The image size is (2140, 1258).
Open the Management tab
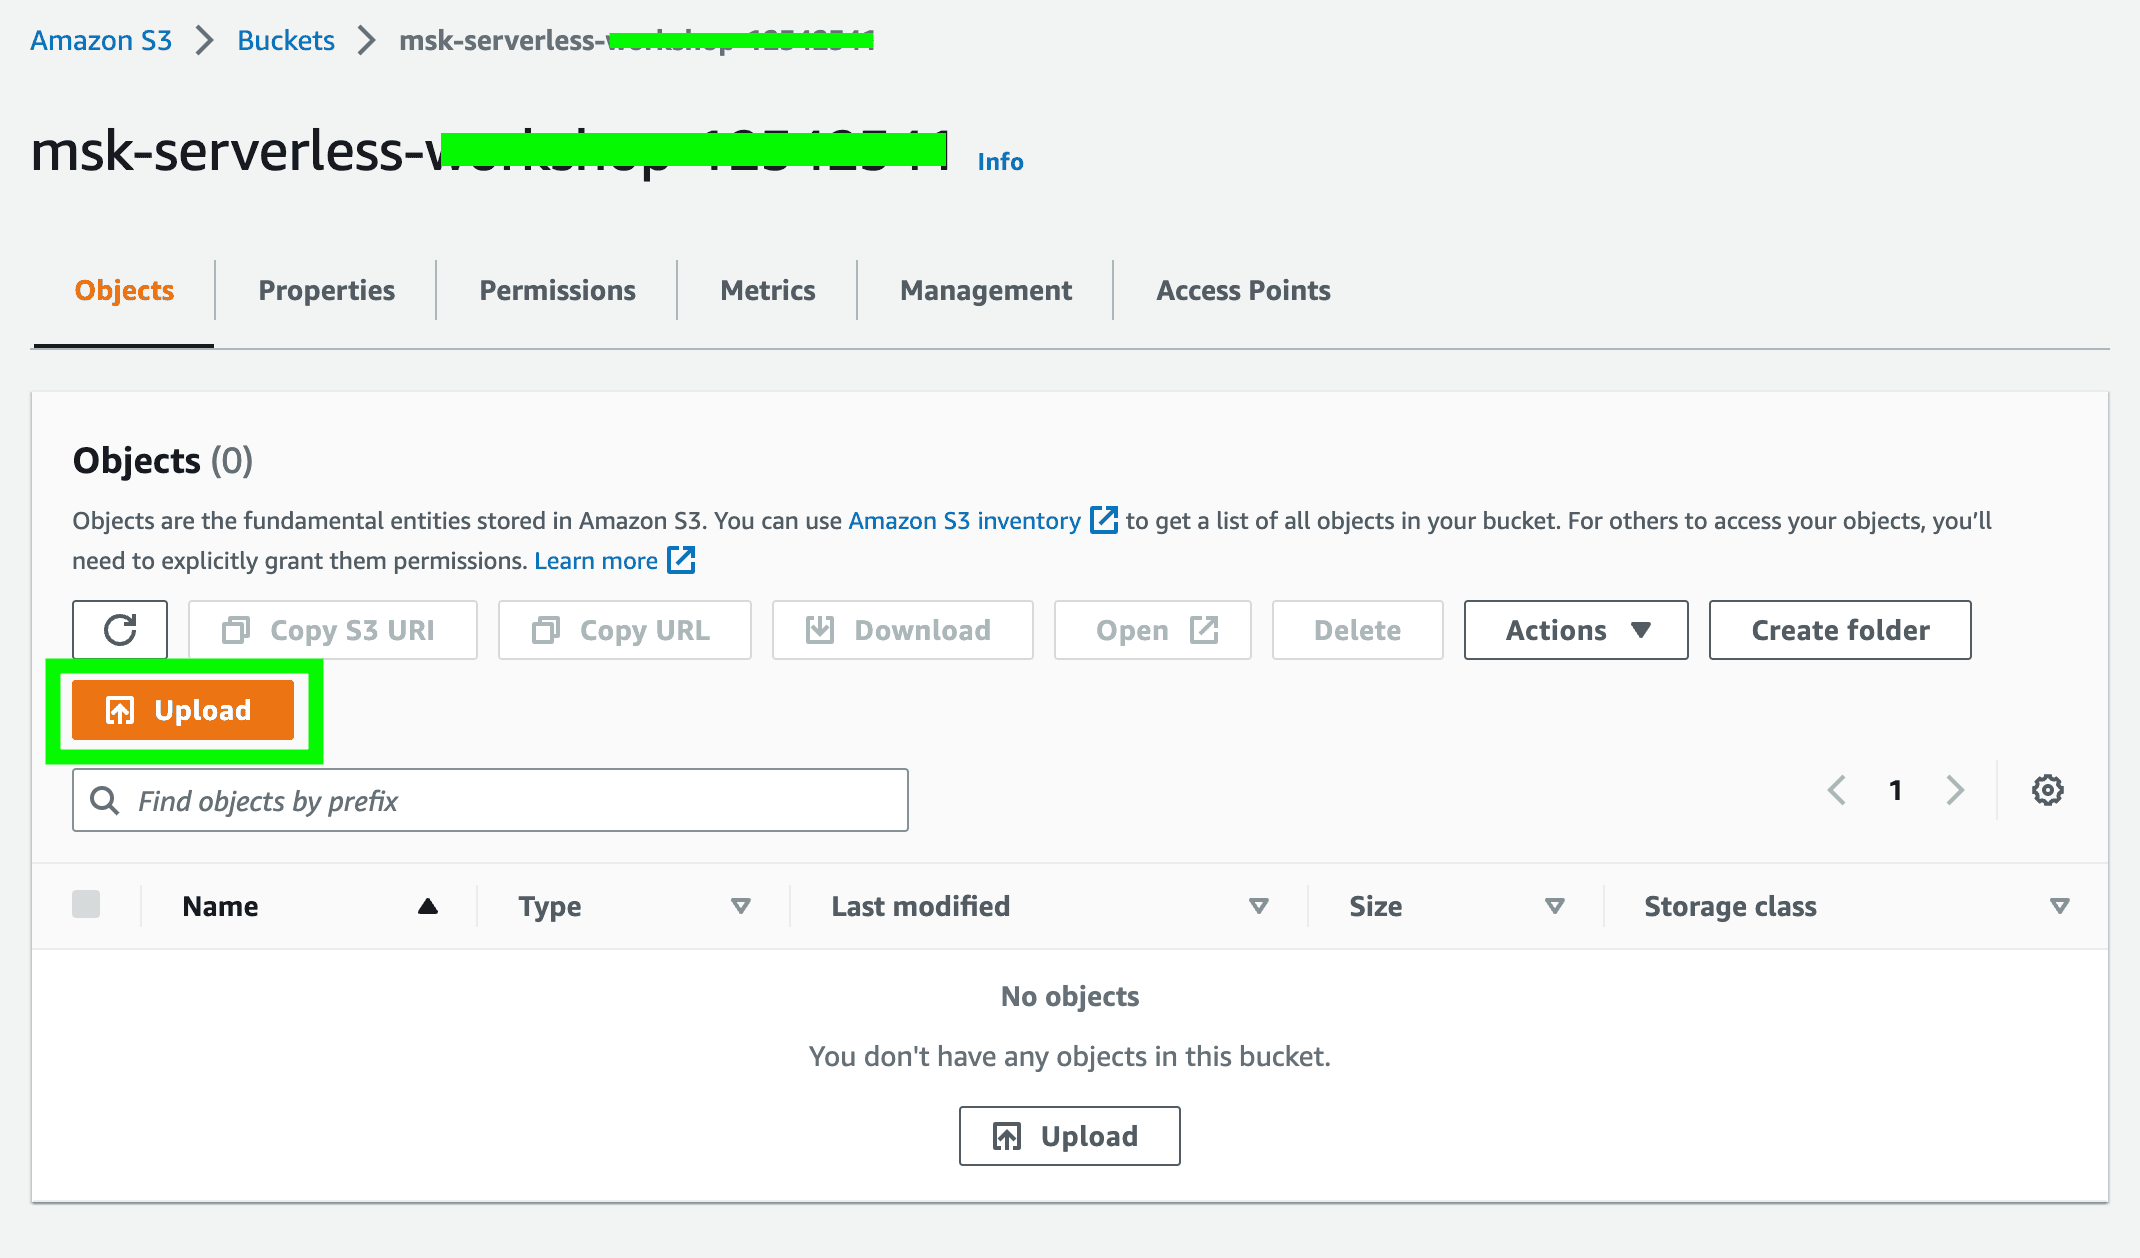pos(985,290)
